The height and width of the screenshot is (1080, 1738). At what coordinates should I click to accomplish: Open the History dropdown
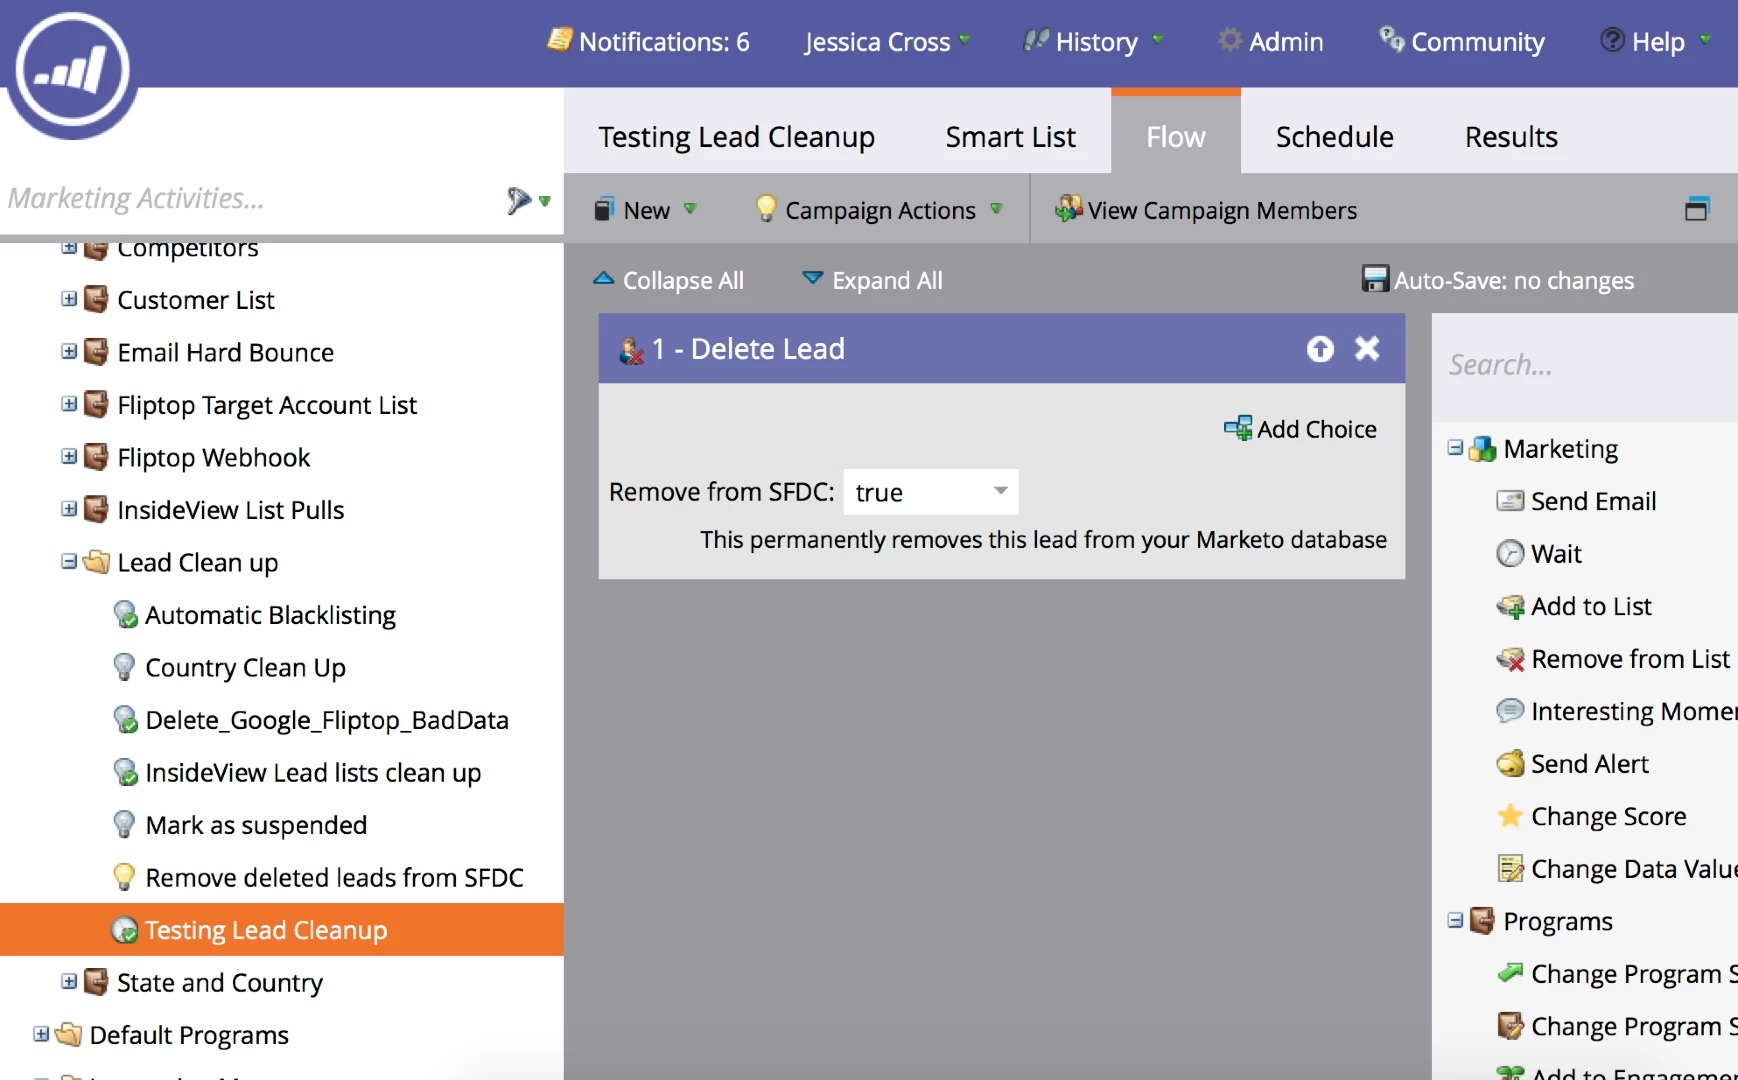(1094, 42)
